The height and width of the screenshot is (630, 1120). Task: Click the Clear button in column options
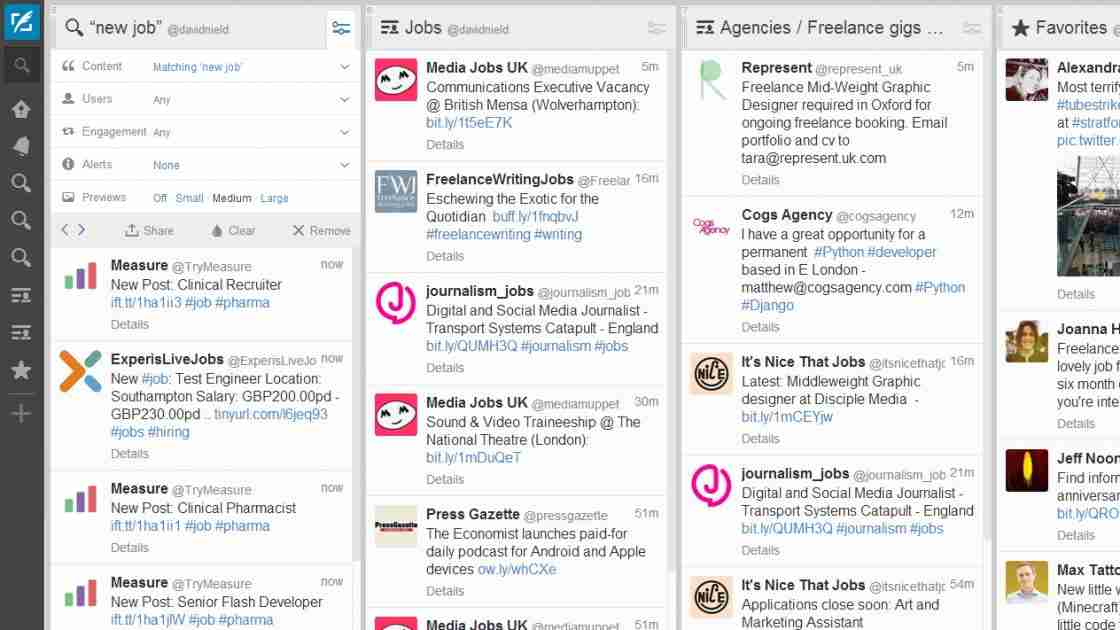point(233,231)
